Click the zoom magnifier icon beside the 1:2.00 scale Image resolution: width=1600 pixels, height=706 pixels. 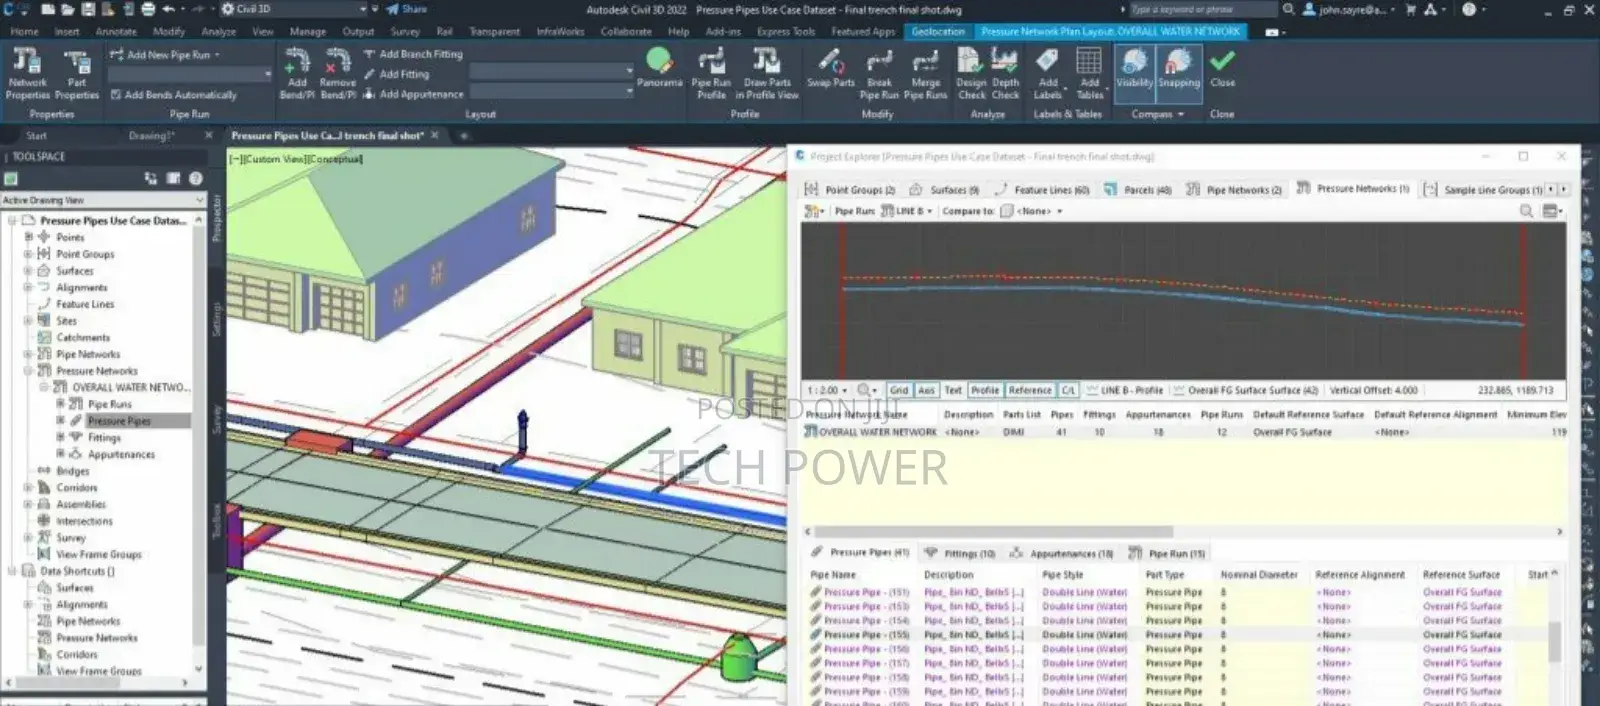[x=865, y=390]
